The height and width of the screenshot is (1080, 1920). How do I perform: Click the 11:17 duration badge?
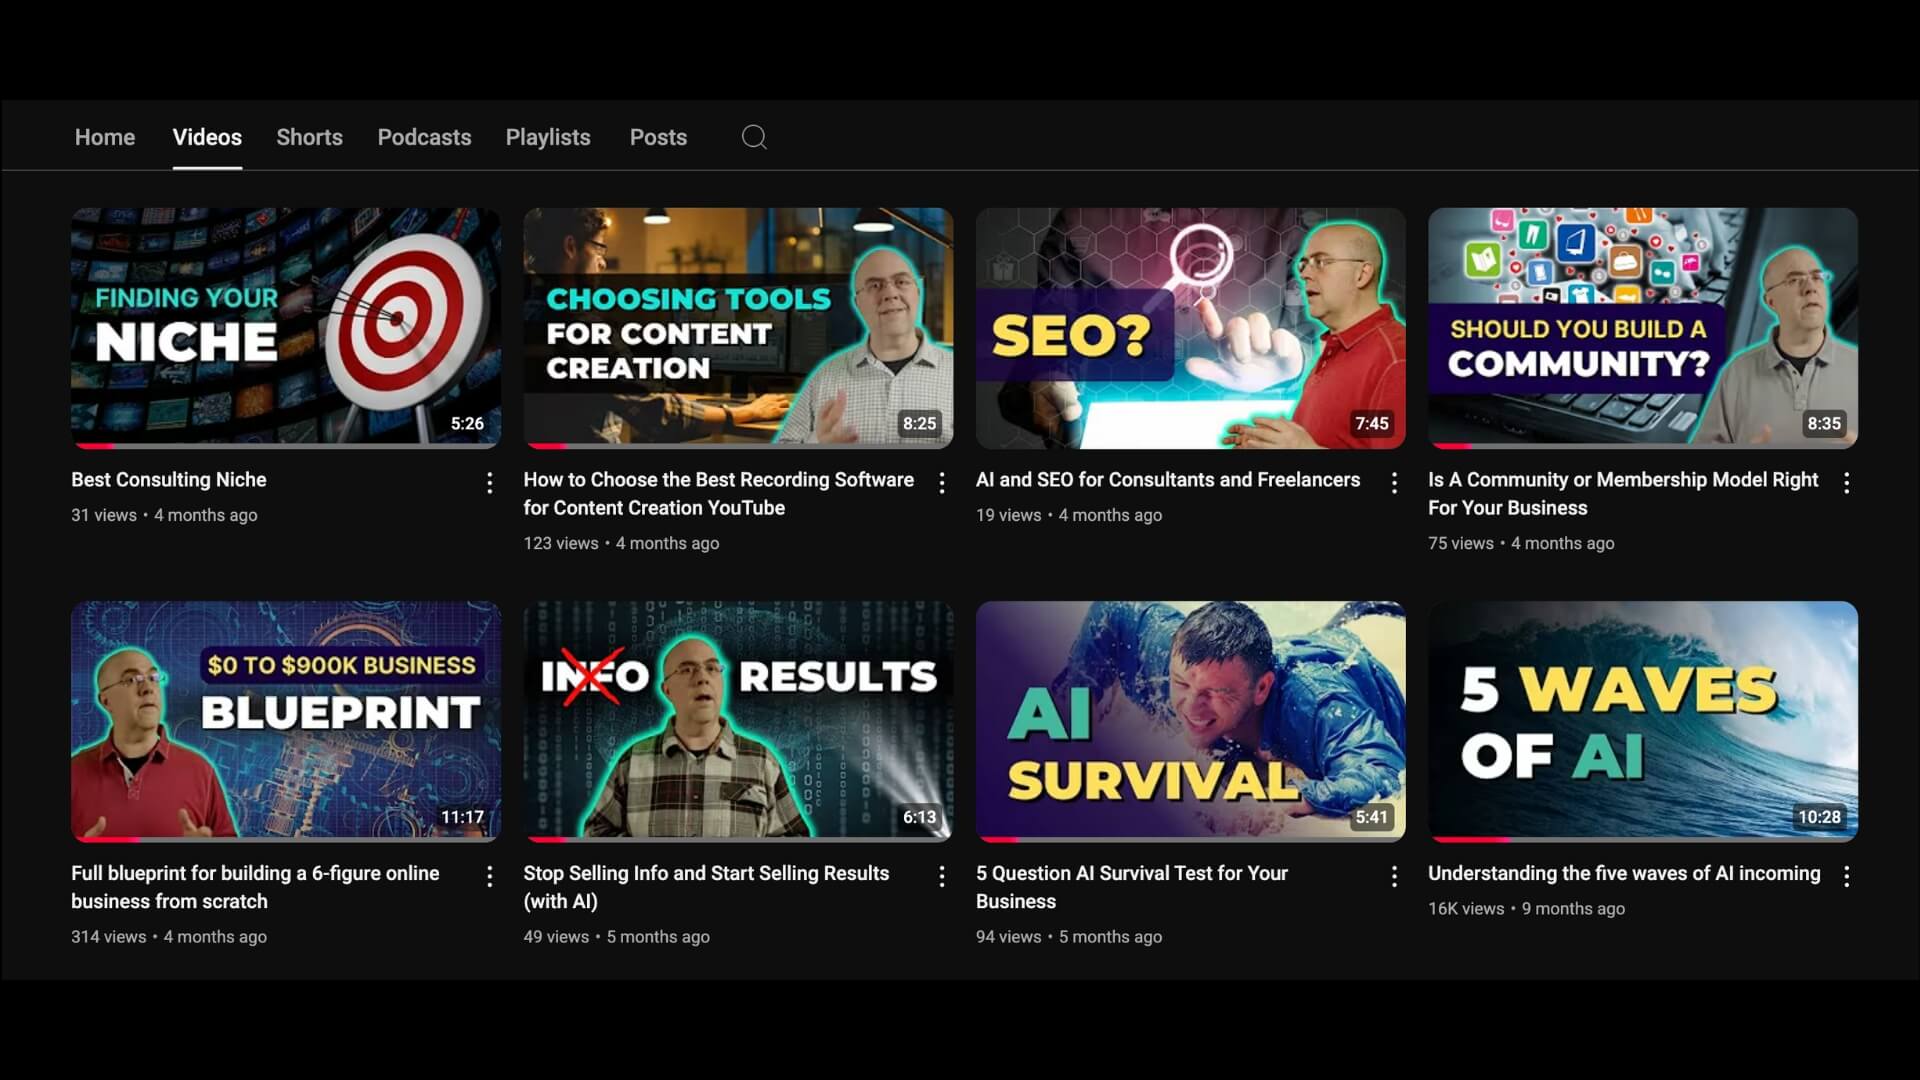[x=462, y=817]
